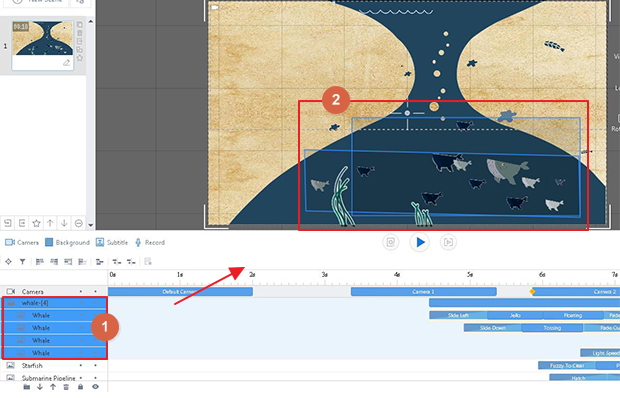Select the Camera 1 clip on timeline
Viewport: 620px width, 398px height.
[x=423, y=292]
